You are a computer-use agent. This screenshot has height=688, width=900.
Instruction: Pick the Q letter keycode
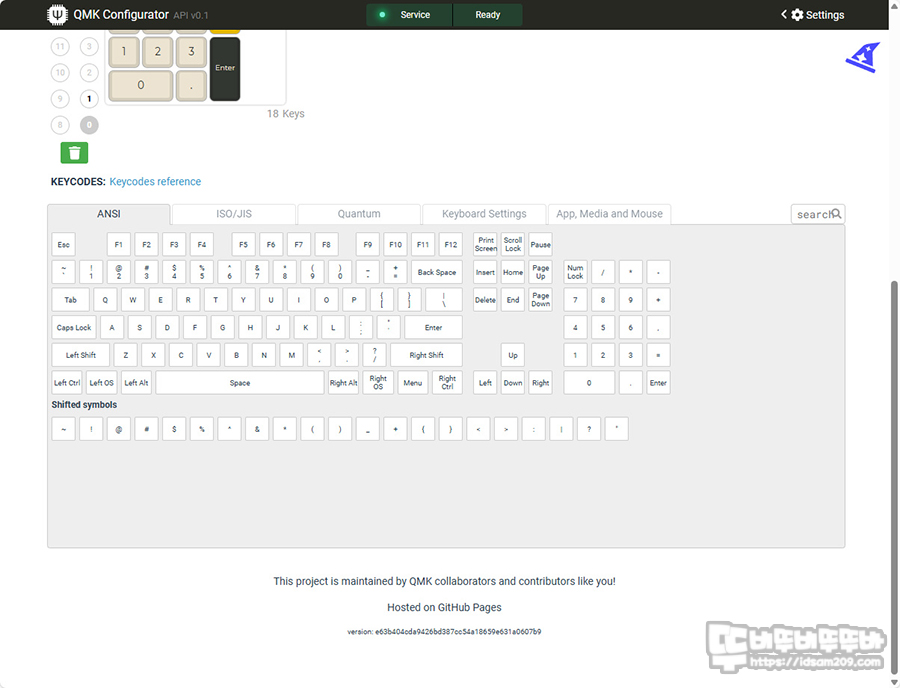(104, 300)
